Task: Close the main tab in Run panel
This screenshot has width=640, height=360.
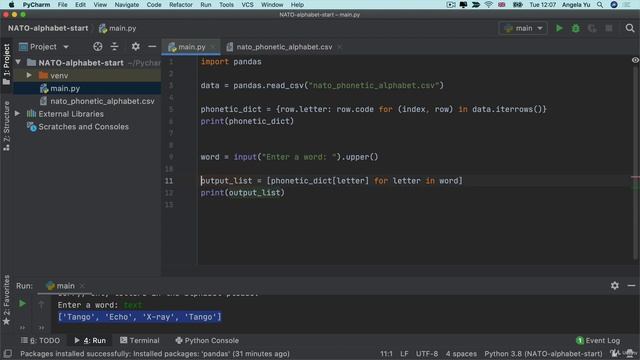Action: point(82,286)
